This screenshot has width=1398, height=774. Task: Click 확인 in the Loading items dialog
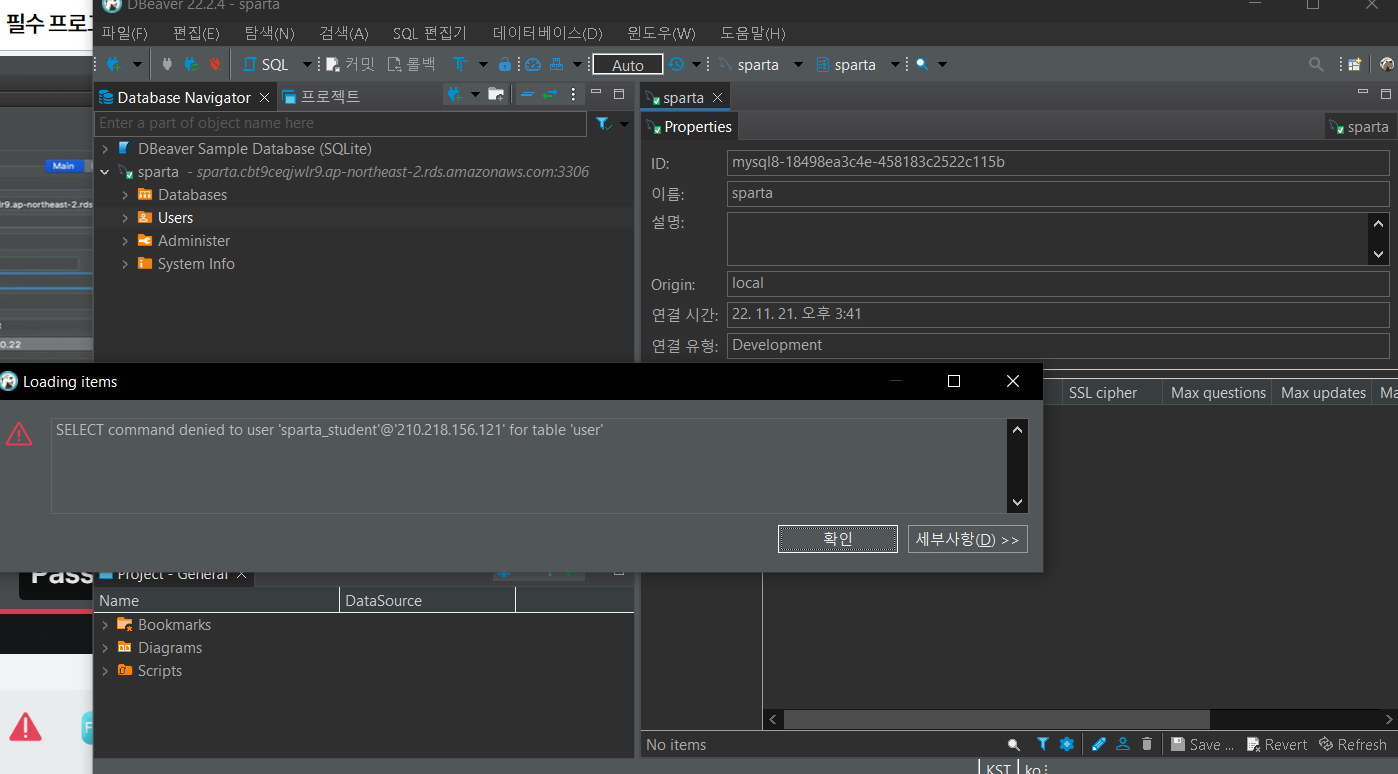click(838, 539)
